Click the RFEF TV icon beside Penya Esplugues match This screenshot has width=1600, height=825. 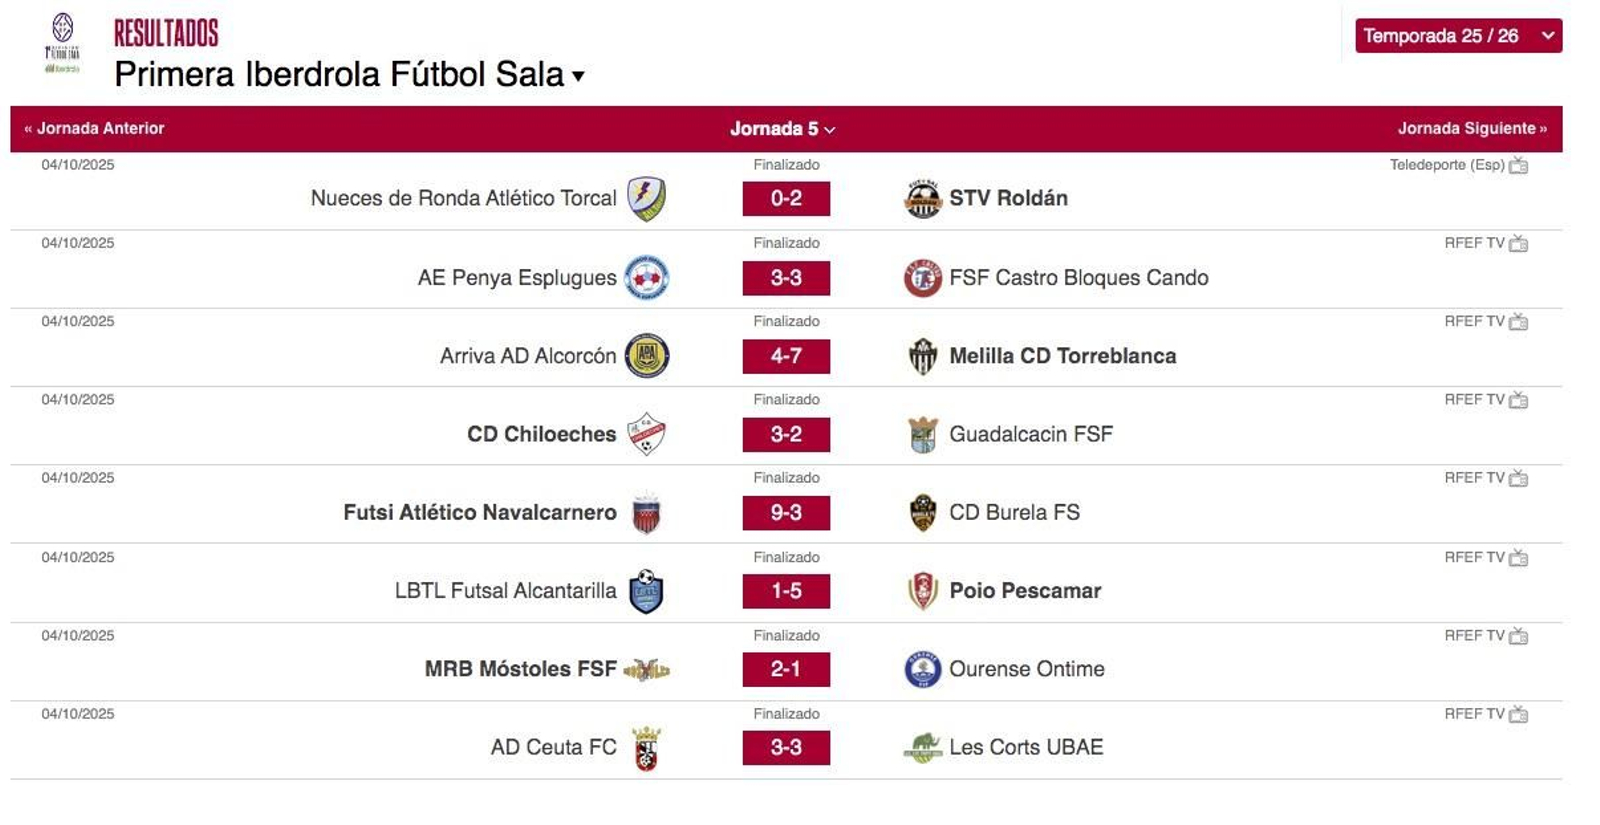click(1518, 243)
